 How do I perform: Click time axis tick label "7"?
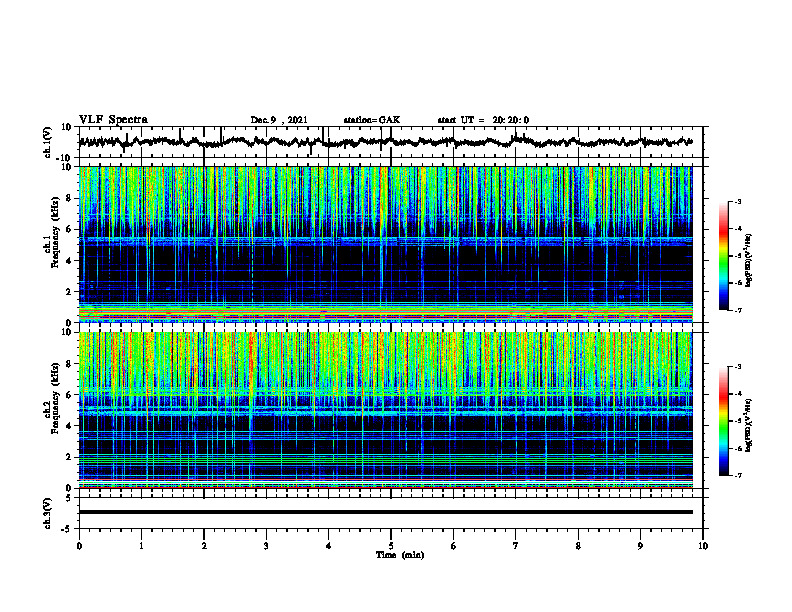515,546
